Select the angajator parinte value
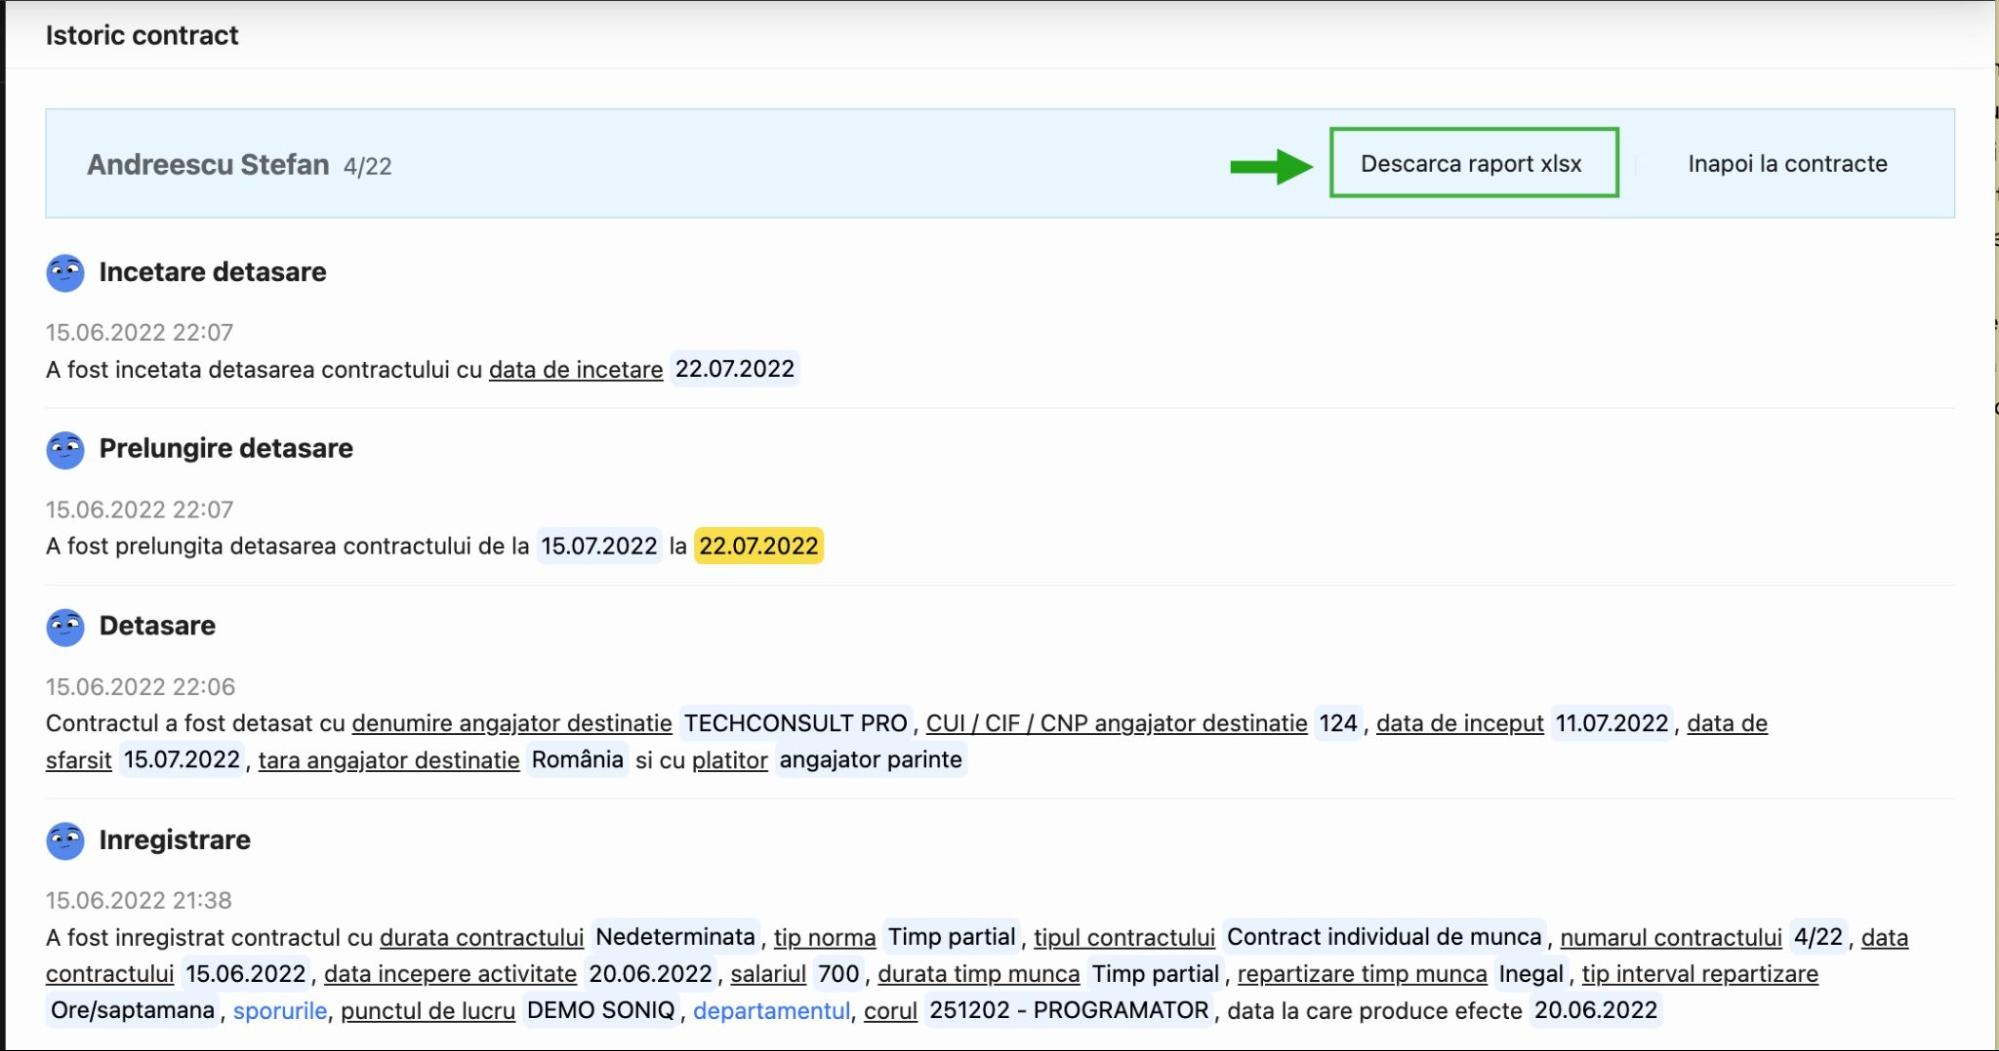 click(x=870, y=760)
